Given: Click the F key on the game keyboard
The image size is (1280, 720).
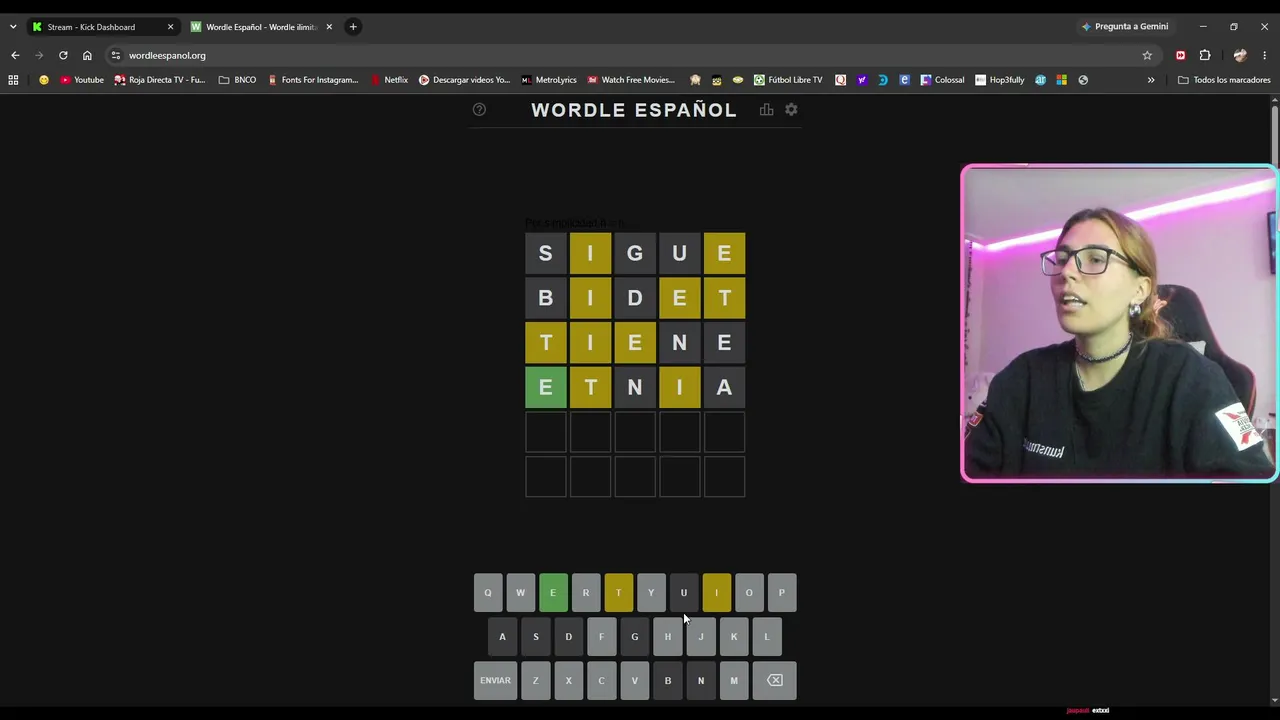Looking at the screenshot, I should click(601, 636).
